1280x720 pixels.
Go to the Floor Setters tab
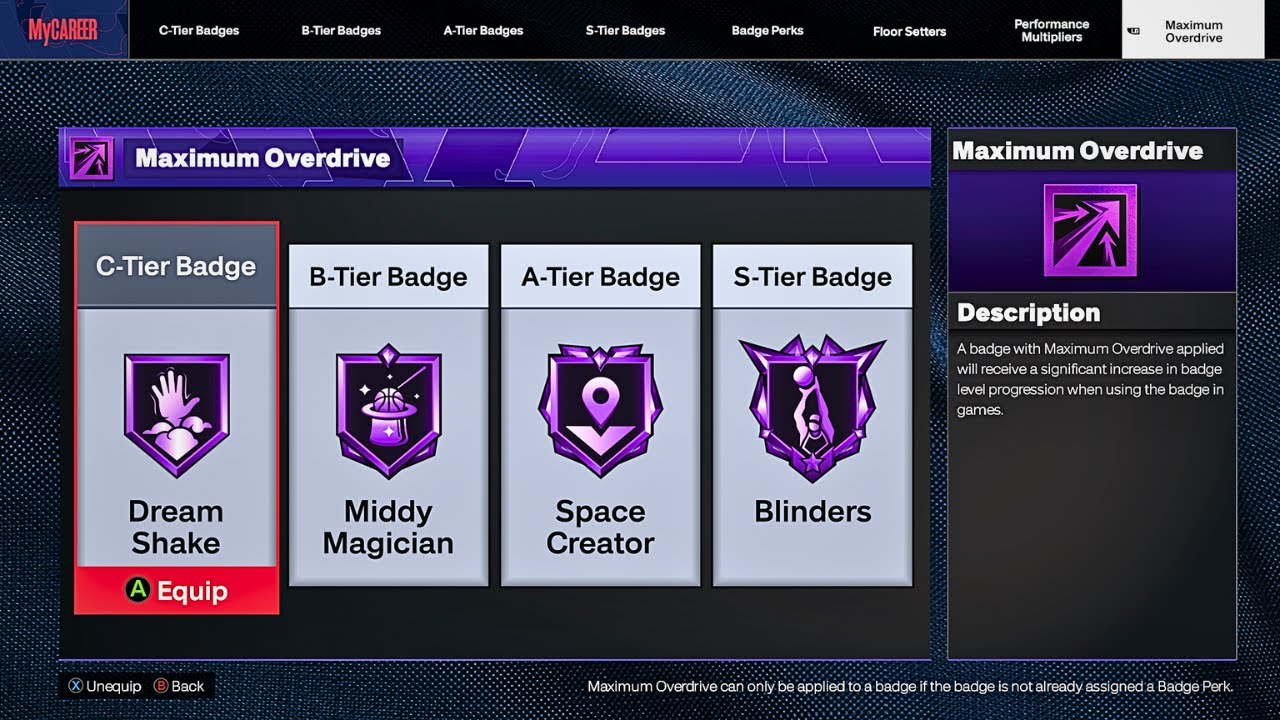pyautogui.click(x=909, y=31)
